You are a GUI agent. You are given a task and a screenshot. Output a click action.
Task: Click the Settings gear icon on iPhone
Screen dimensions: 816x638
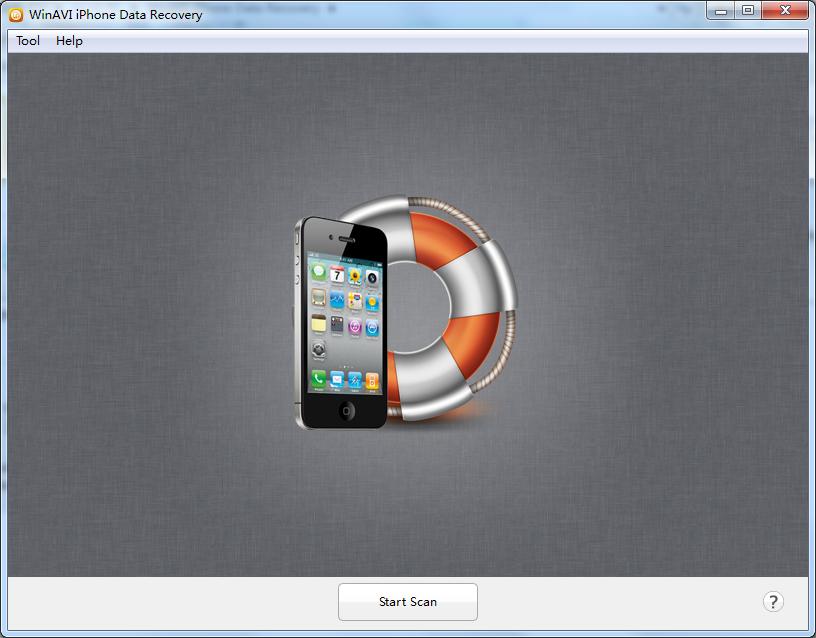(318, 349)
